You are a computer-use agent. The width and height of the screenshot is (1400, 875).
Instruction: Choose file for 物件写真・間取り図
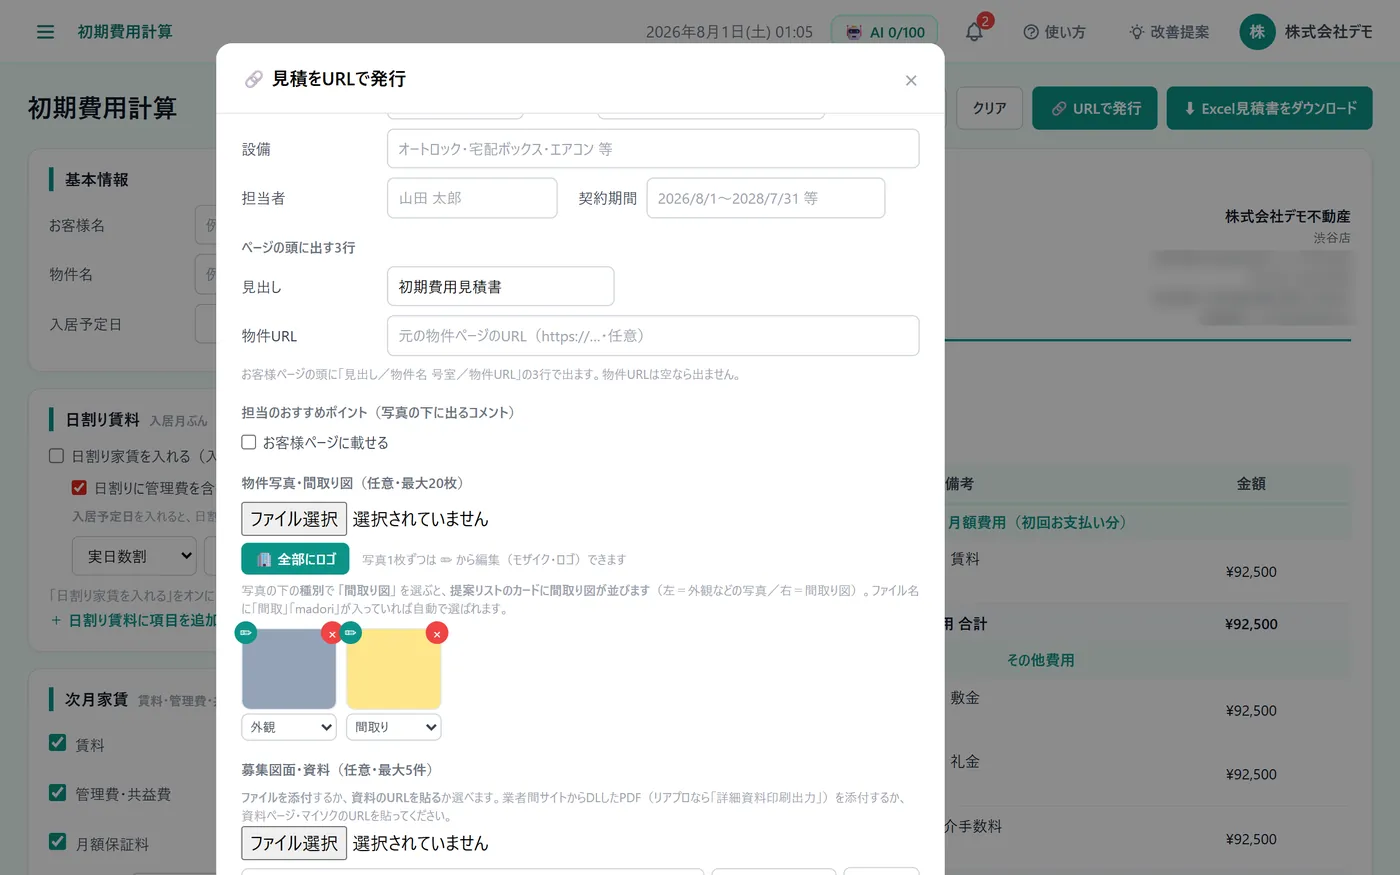pyautogui.click(x=294, y=519)
